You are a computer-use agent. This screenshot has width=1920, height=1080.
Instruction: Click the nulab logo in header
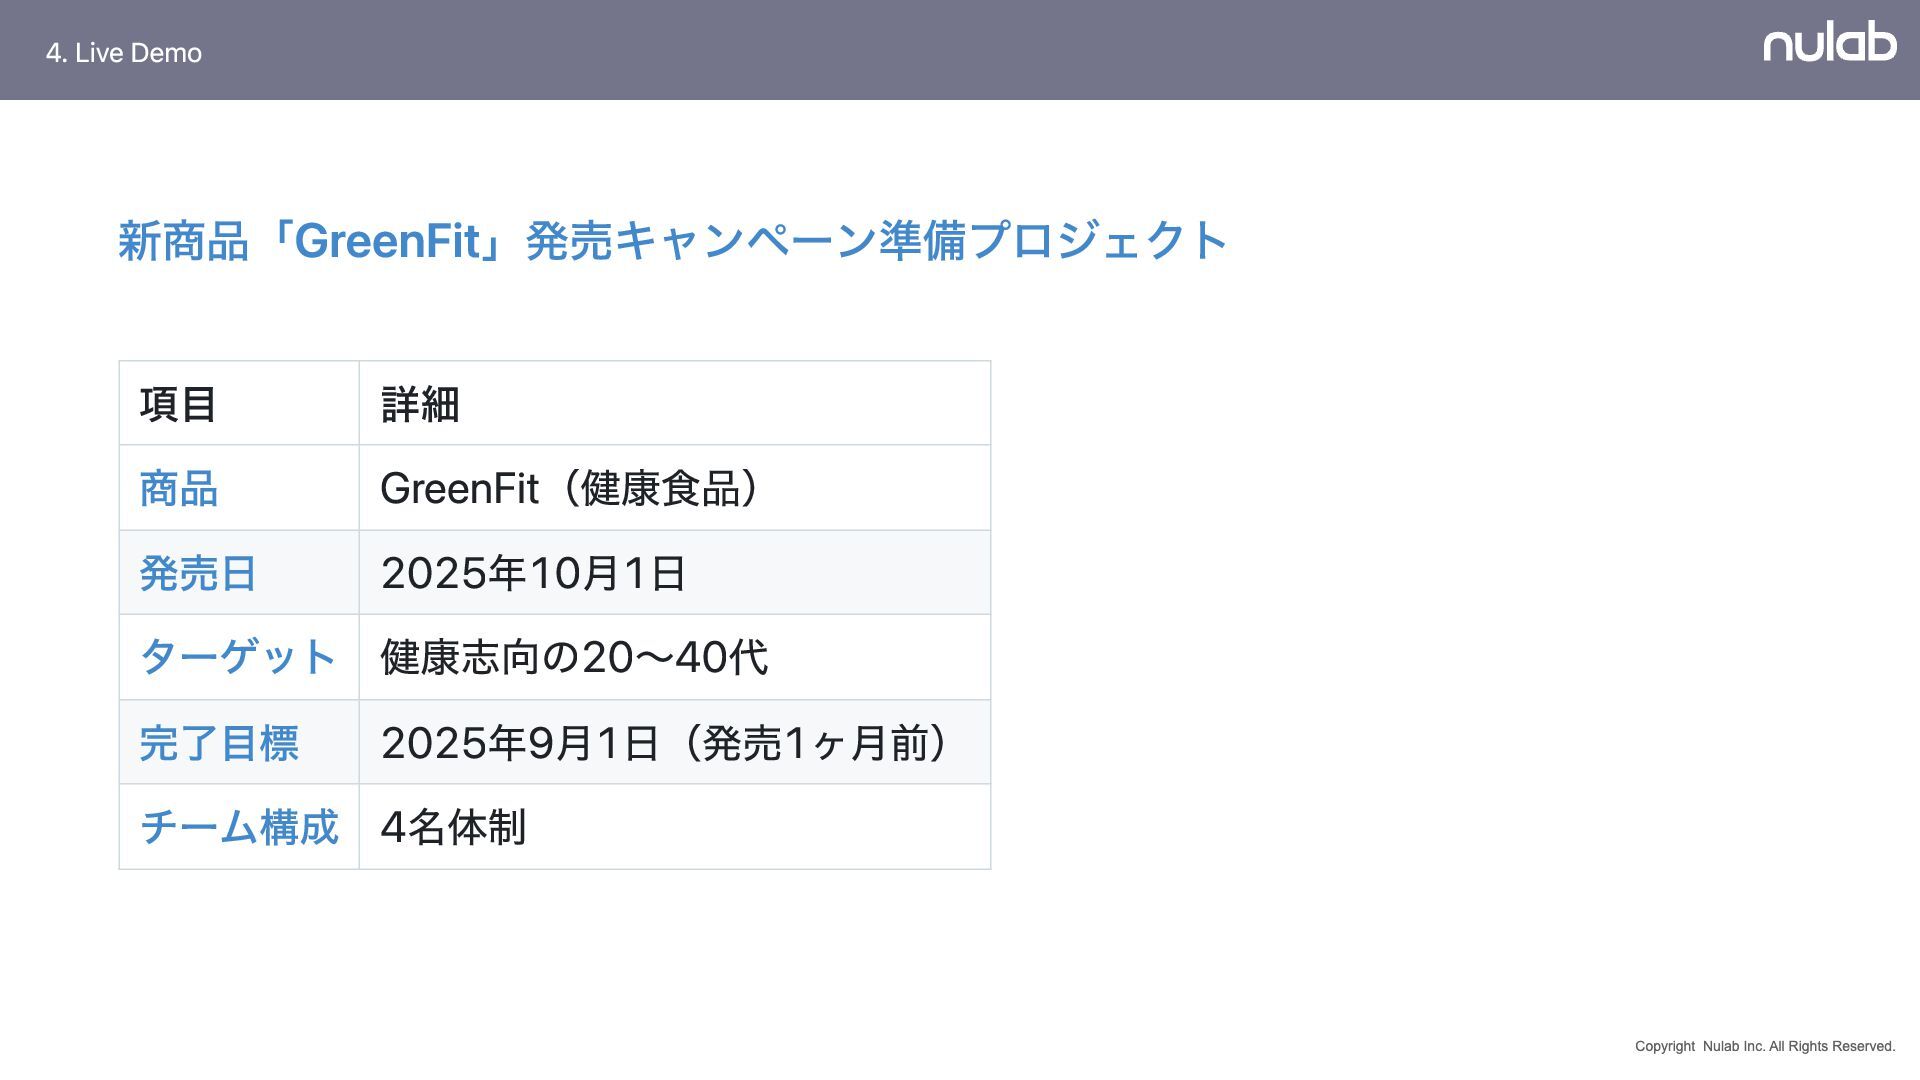coord(1829,45)
